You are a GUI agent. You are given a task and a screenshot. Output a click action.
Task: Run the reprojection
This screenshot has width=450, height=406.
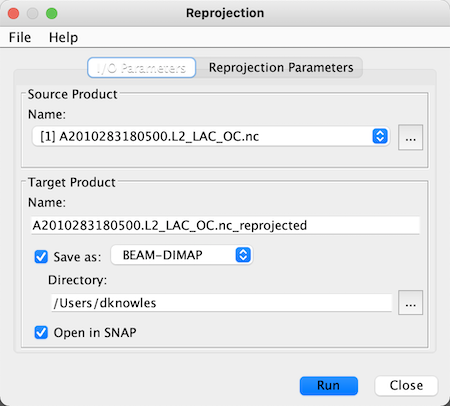pos(329,386)
